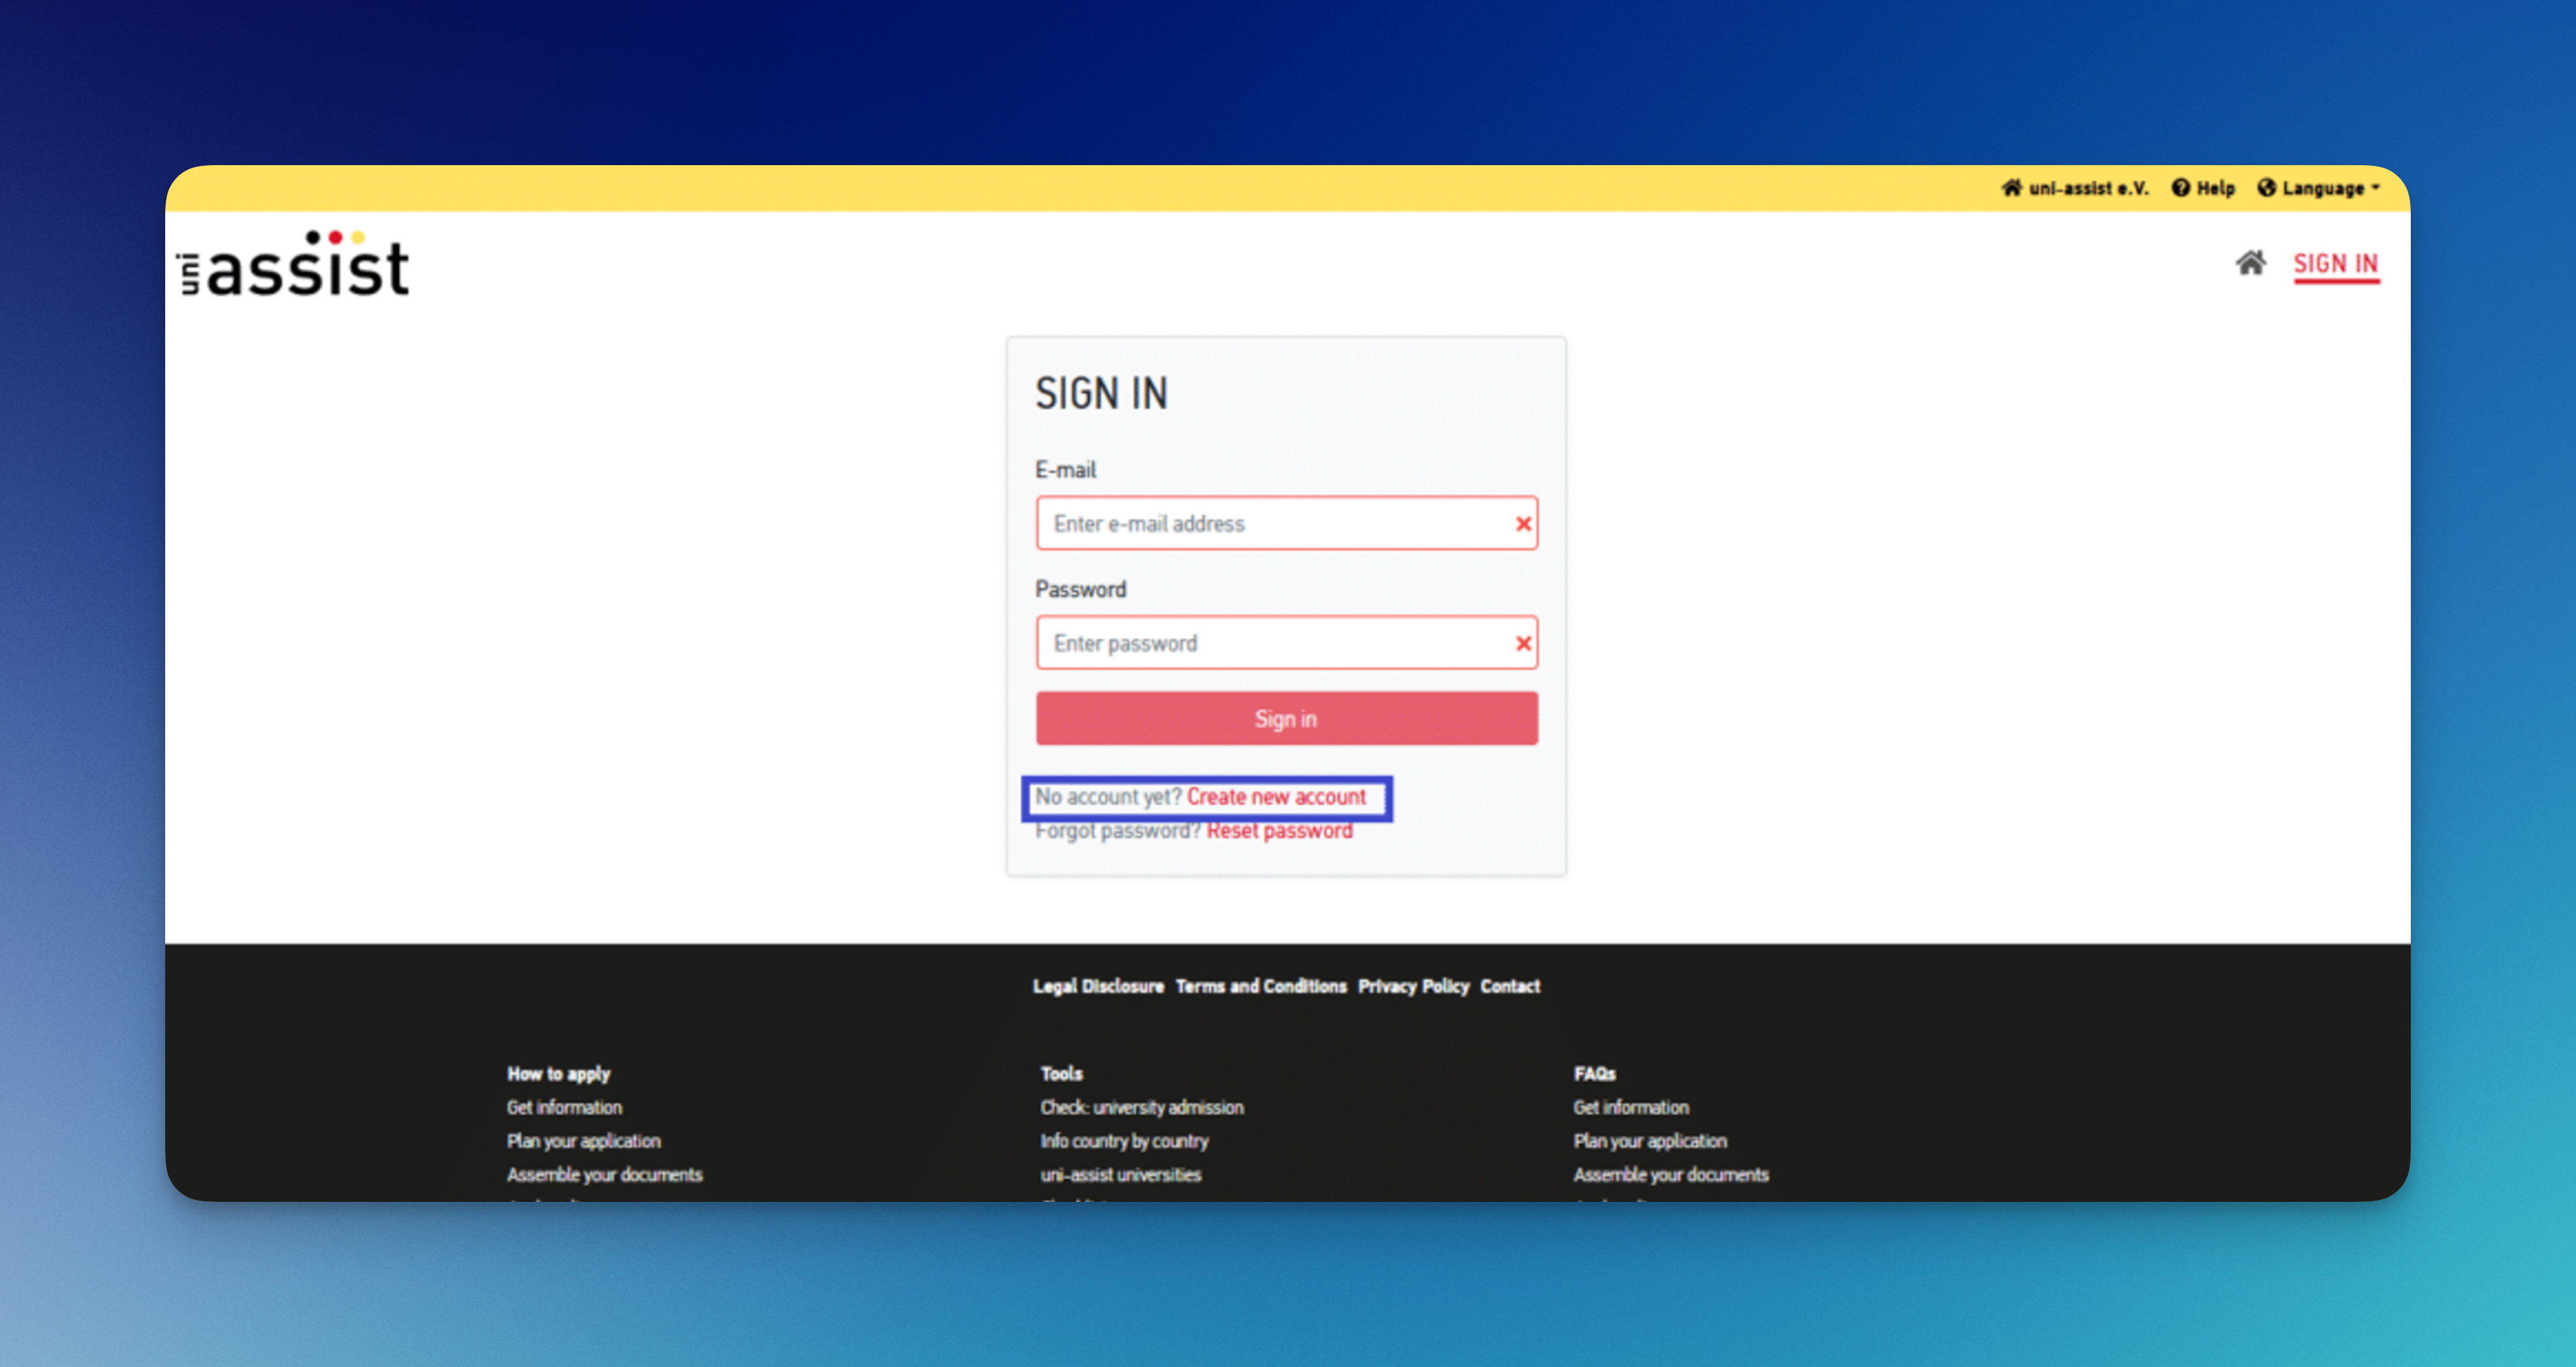The image size is (2576, 1367).
Task: Click the uni-assist logo
Action: tap(294, 264)
